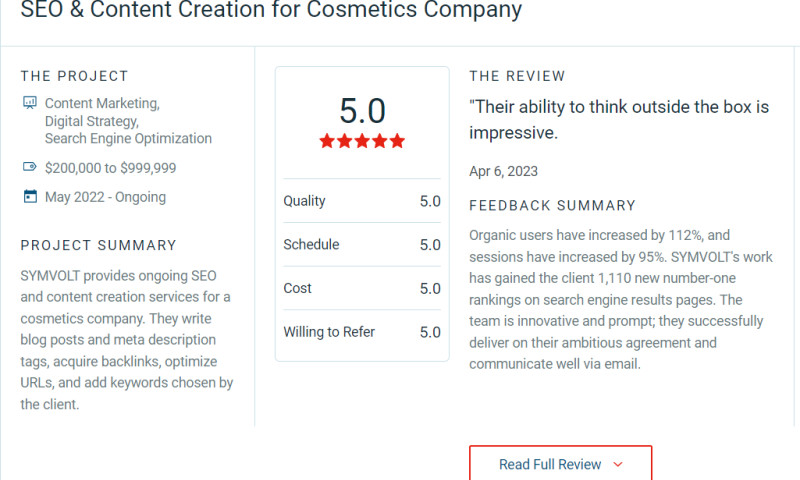Image resolution: width=800 pixels, height=480 pixels.
Task: Click the Content Marketing service text
Action: tap(102, 103)
